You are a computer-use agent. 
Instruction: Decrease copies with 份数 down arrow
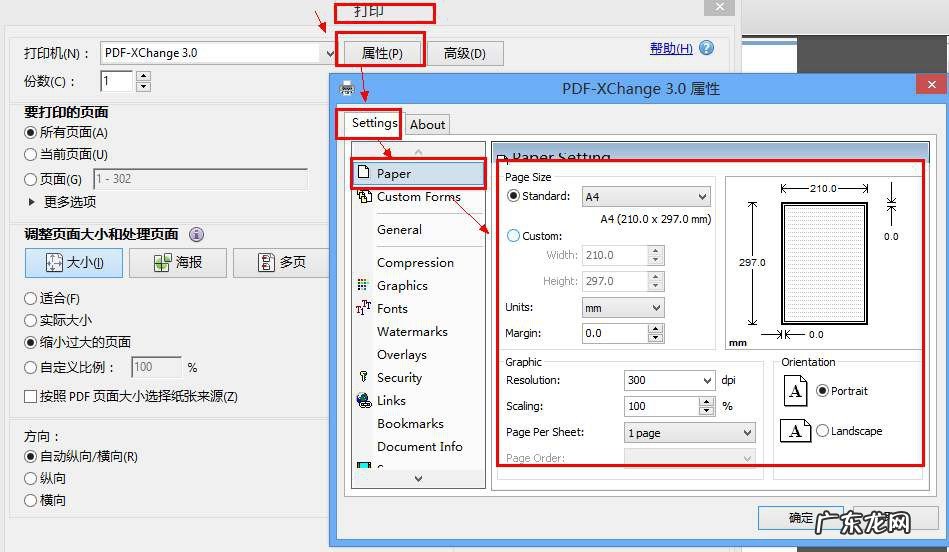point(143,86)
